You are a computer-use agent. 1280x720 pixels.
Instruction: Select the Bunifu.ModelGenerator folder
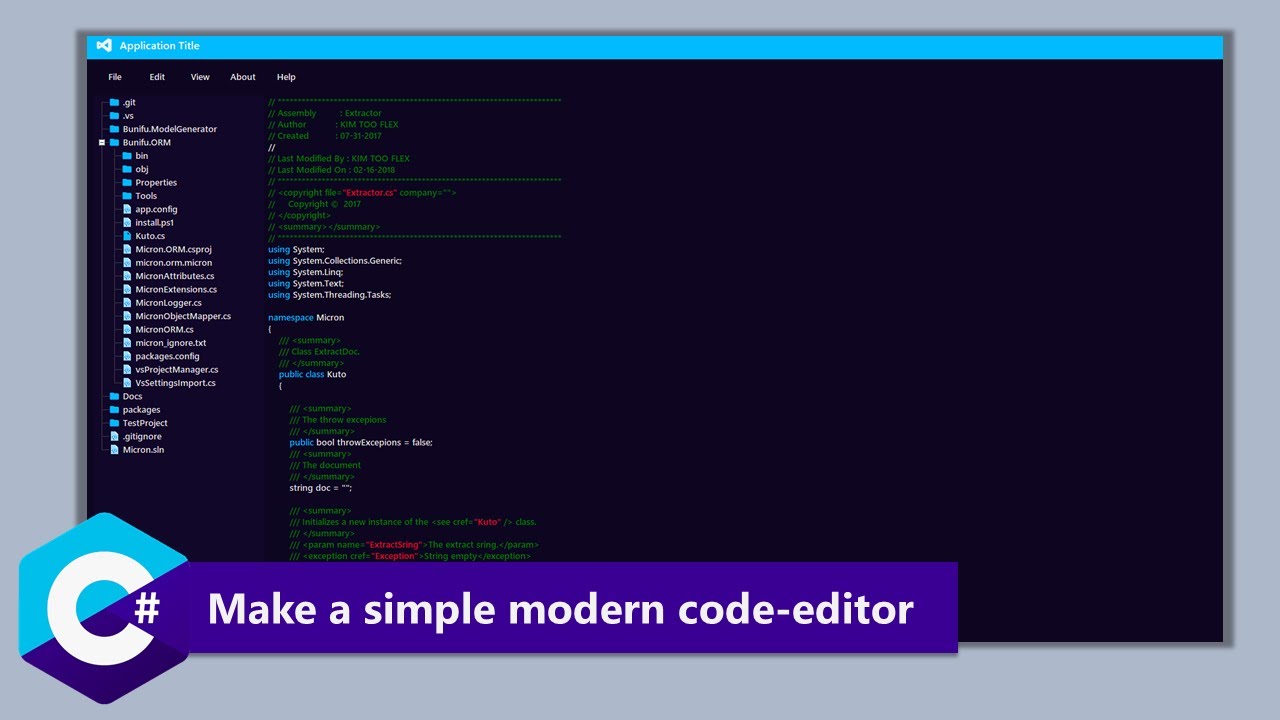(169, 129)
